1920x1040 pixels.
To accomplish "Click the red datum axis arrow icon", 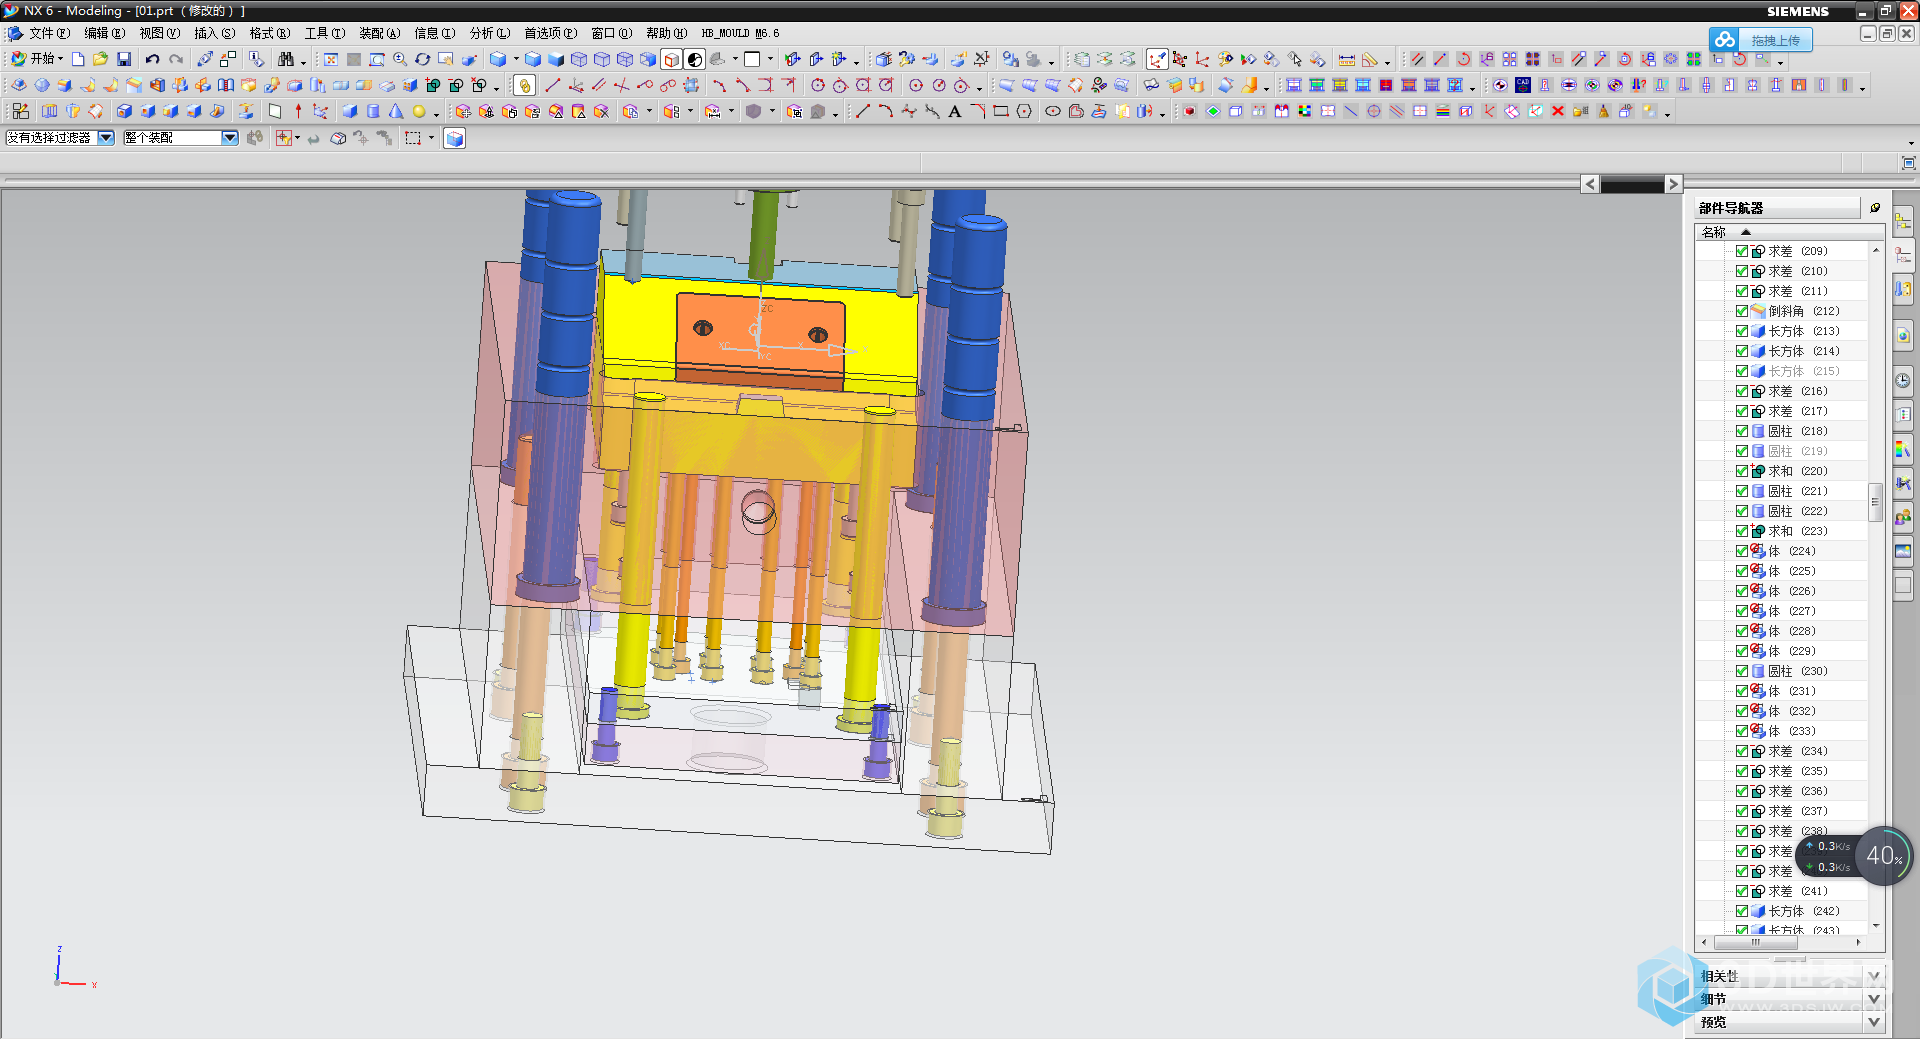I will point(298,111).
